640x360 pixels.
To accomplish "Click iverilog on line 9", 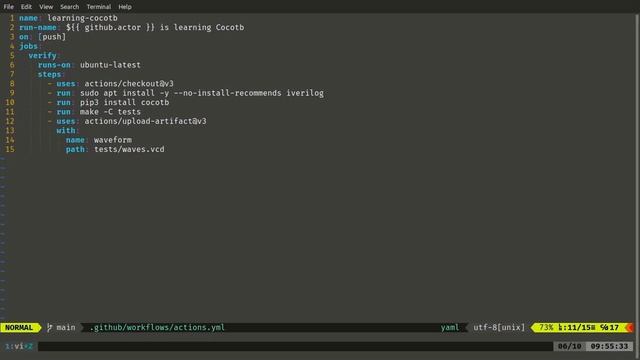I will click(x=305, y=93).
